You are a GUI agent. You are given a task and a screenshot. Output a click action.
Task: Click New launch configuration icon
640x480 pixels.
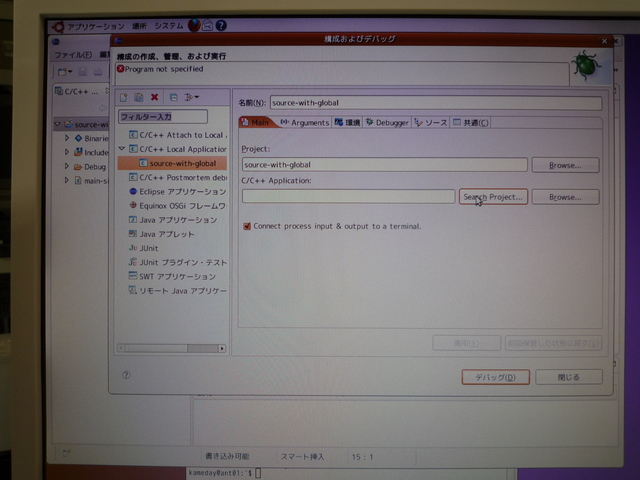coord(123,97)
